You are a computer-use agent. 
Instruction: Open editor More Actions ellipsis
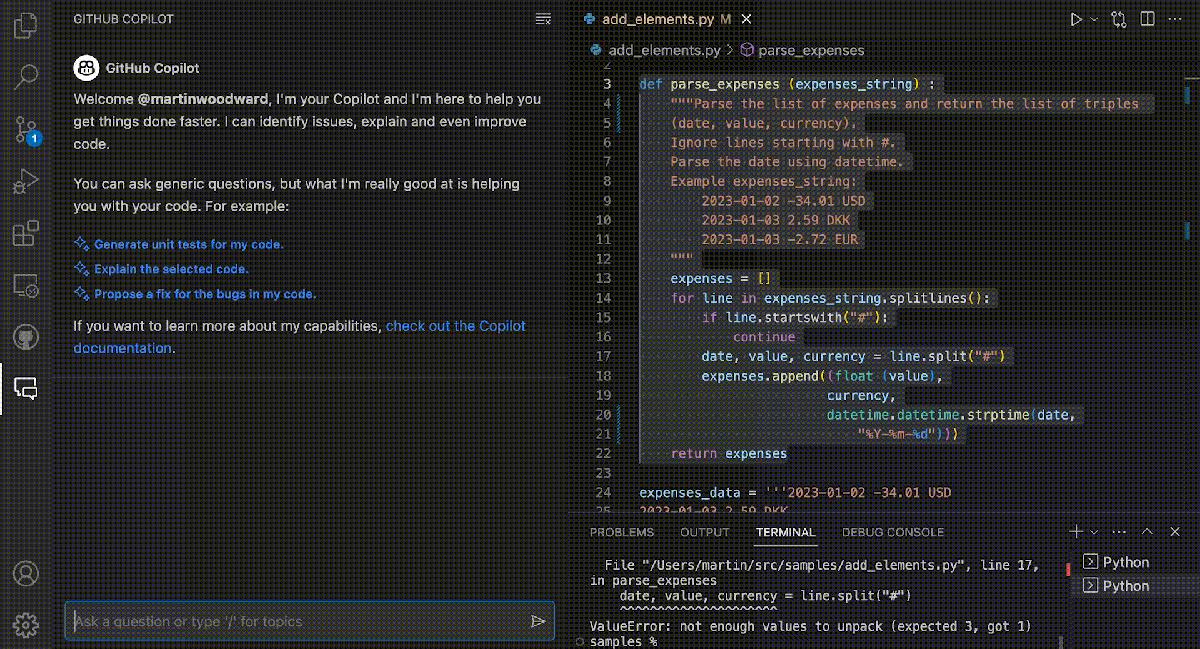point(1176,19)
